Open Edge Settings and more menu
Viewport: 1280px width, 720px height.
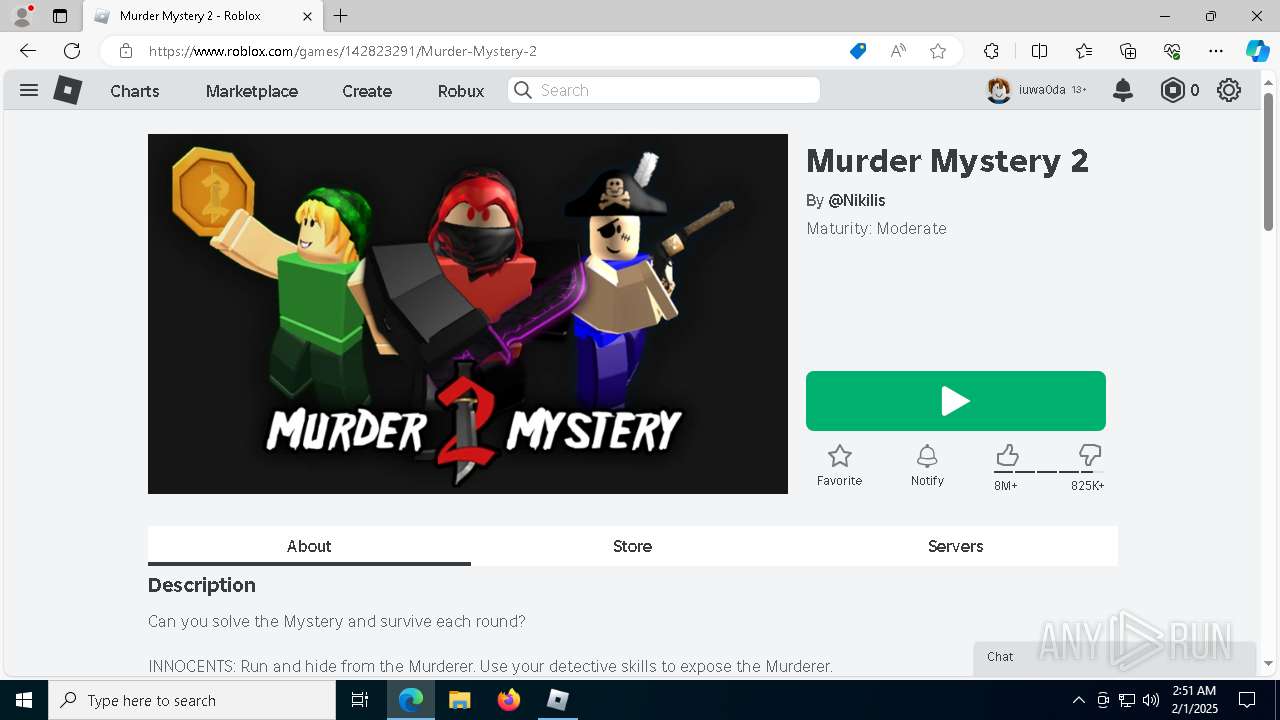1216,51
